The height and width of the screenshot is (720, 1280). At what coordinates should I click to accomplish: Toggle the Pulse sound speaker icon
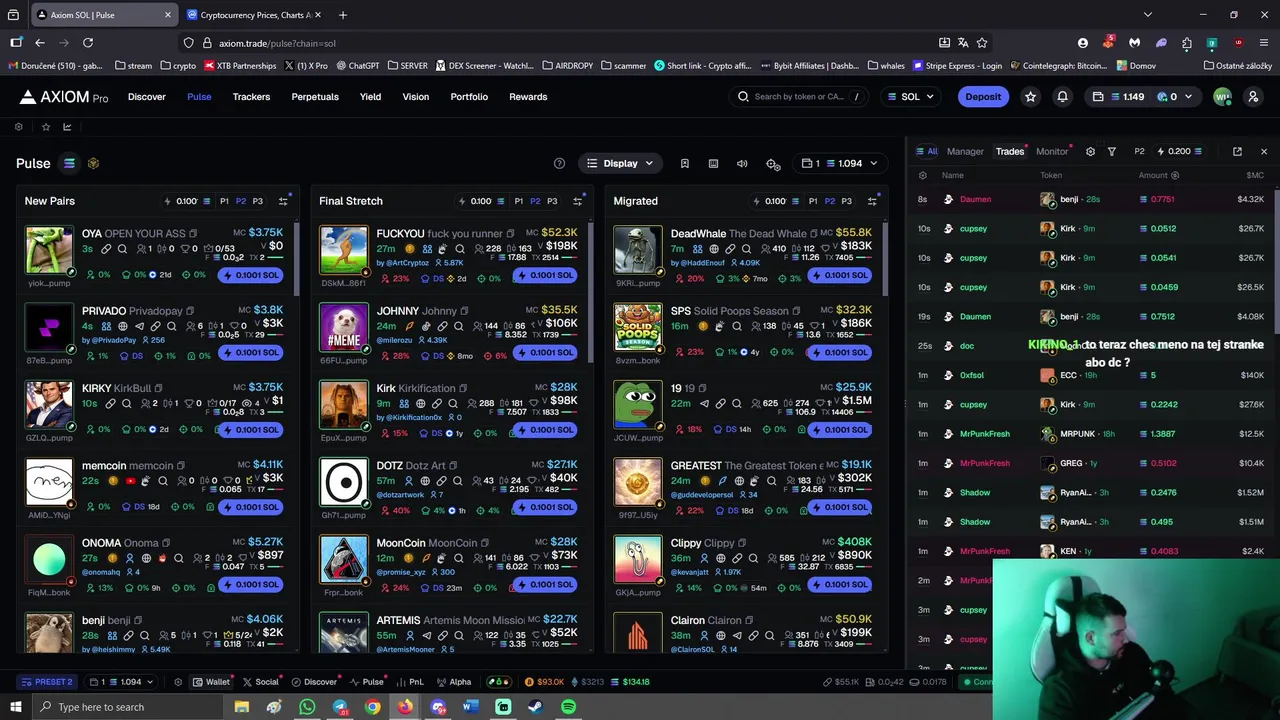click(742, 163)
